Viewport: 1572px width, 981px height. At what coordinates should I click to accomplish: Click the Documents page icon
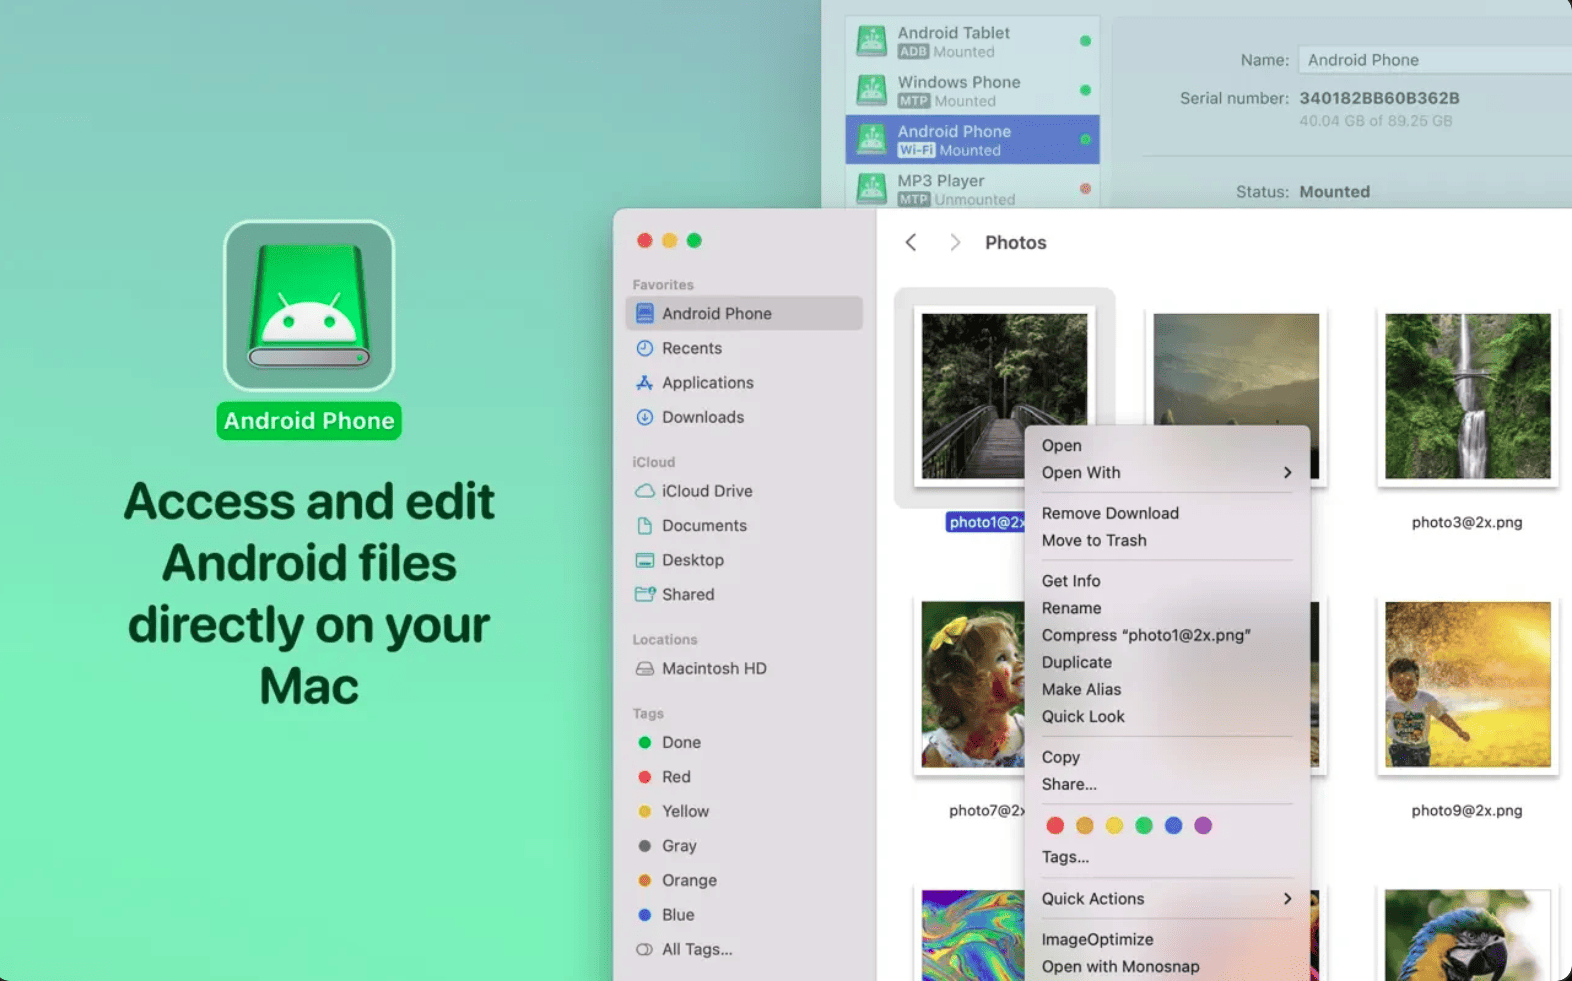[x=645, y=525]
